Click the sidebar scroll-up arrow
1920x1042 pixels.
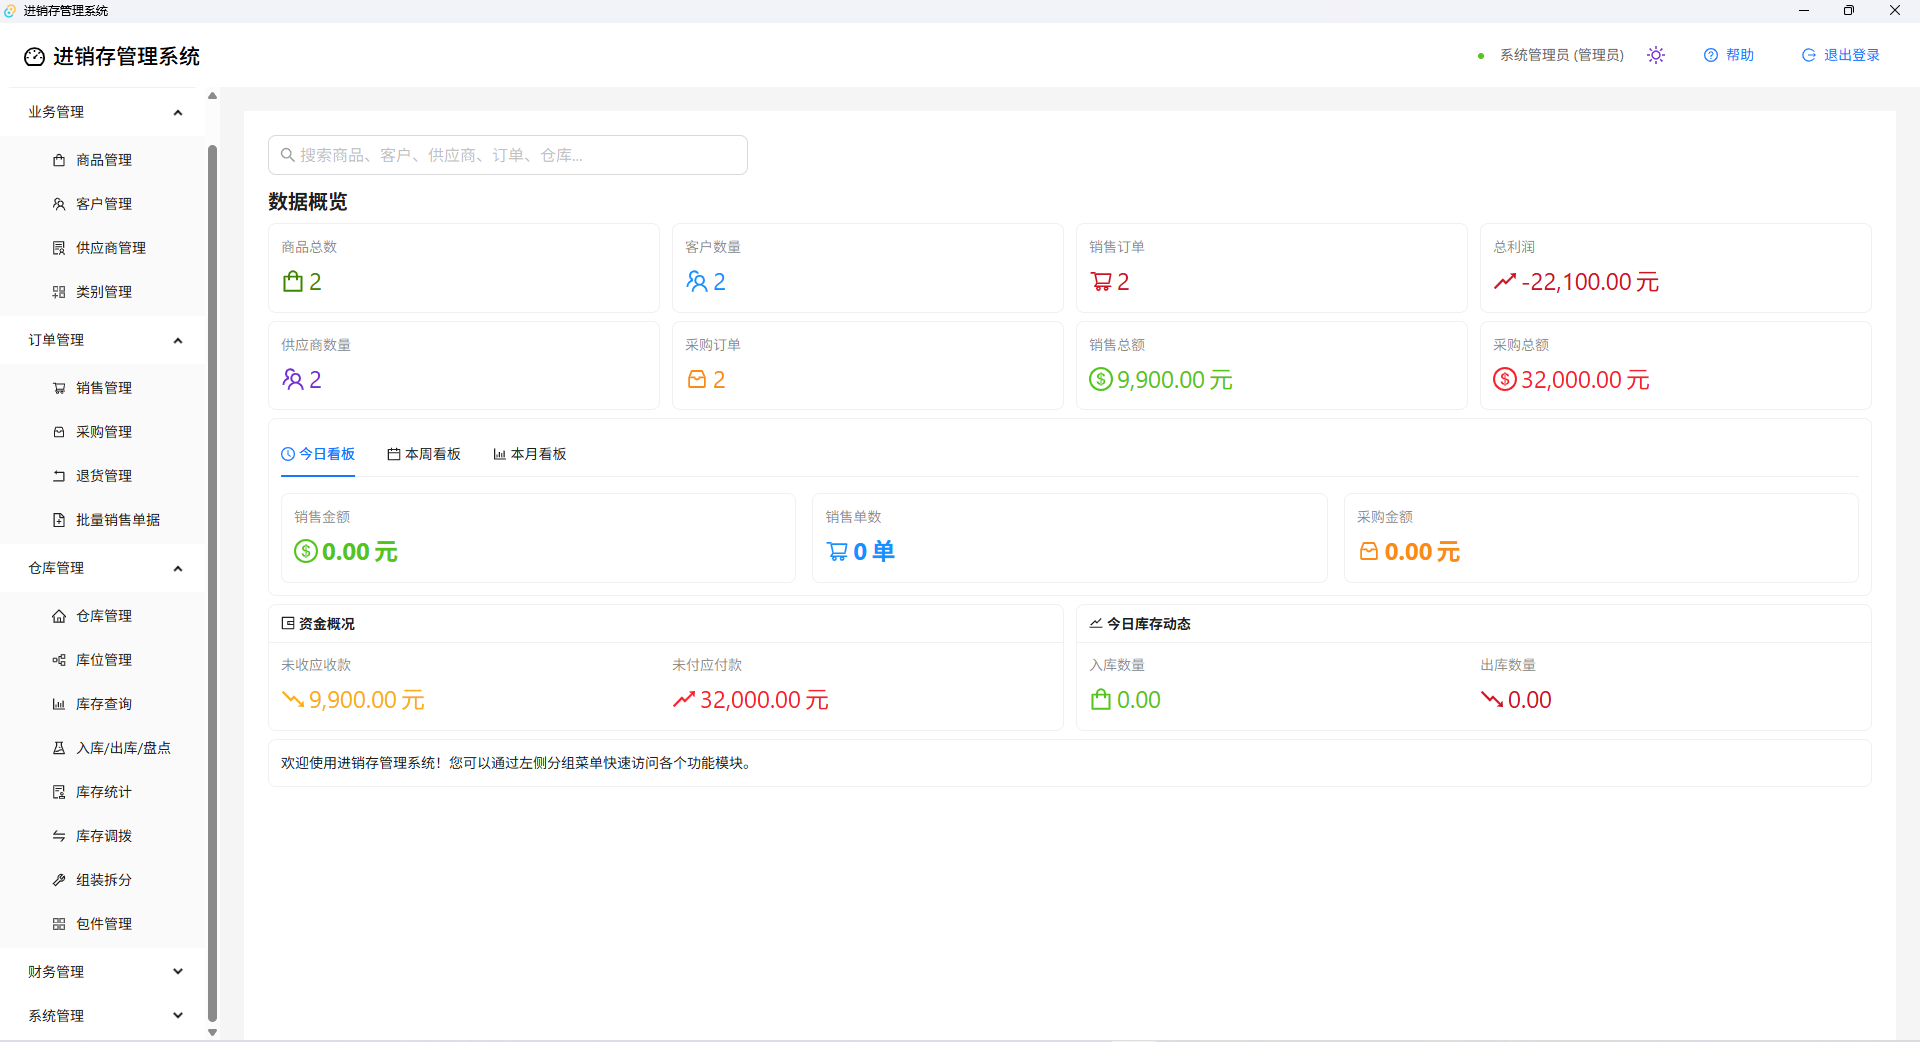click(212, 96)
